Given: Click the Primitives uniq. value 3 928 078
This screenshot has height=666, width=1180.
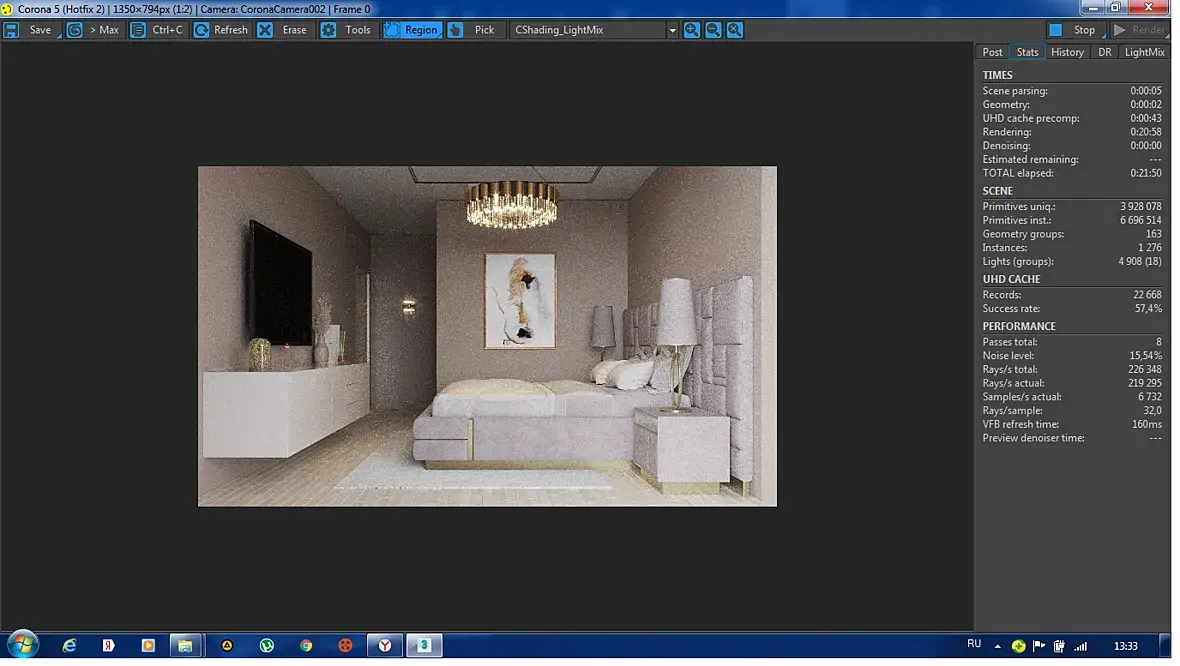Looking at the screenshot, I should [1141, 207].
